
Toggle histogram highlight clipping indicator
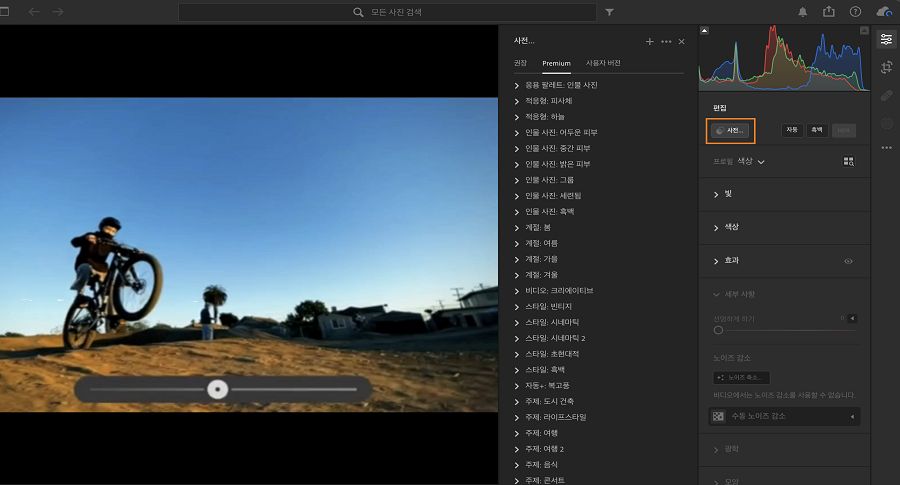click(864, 30)
